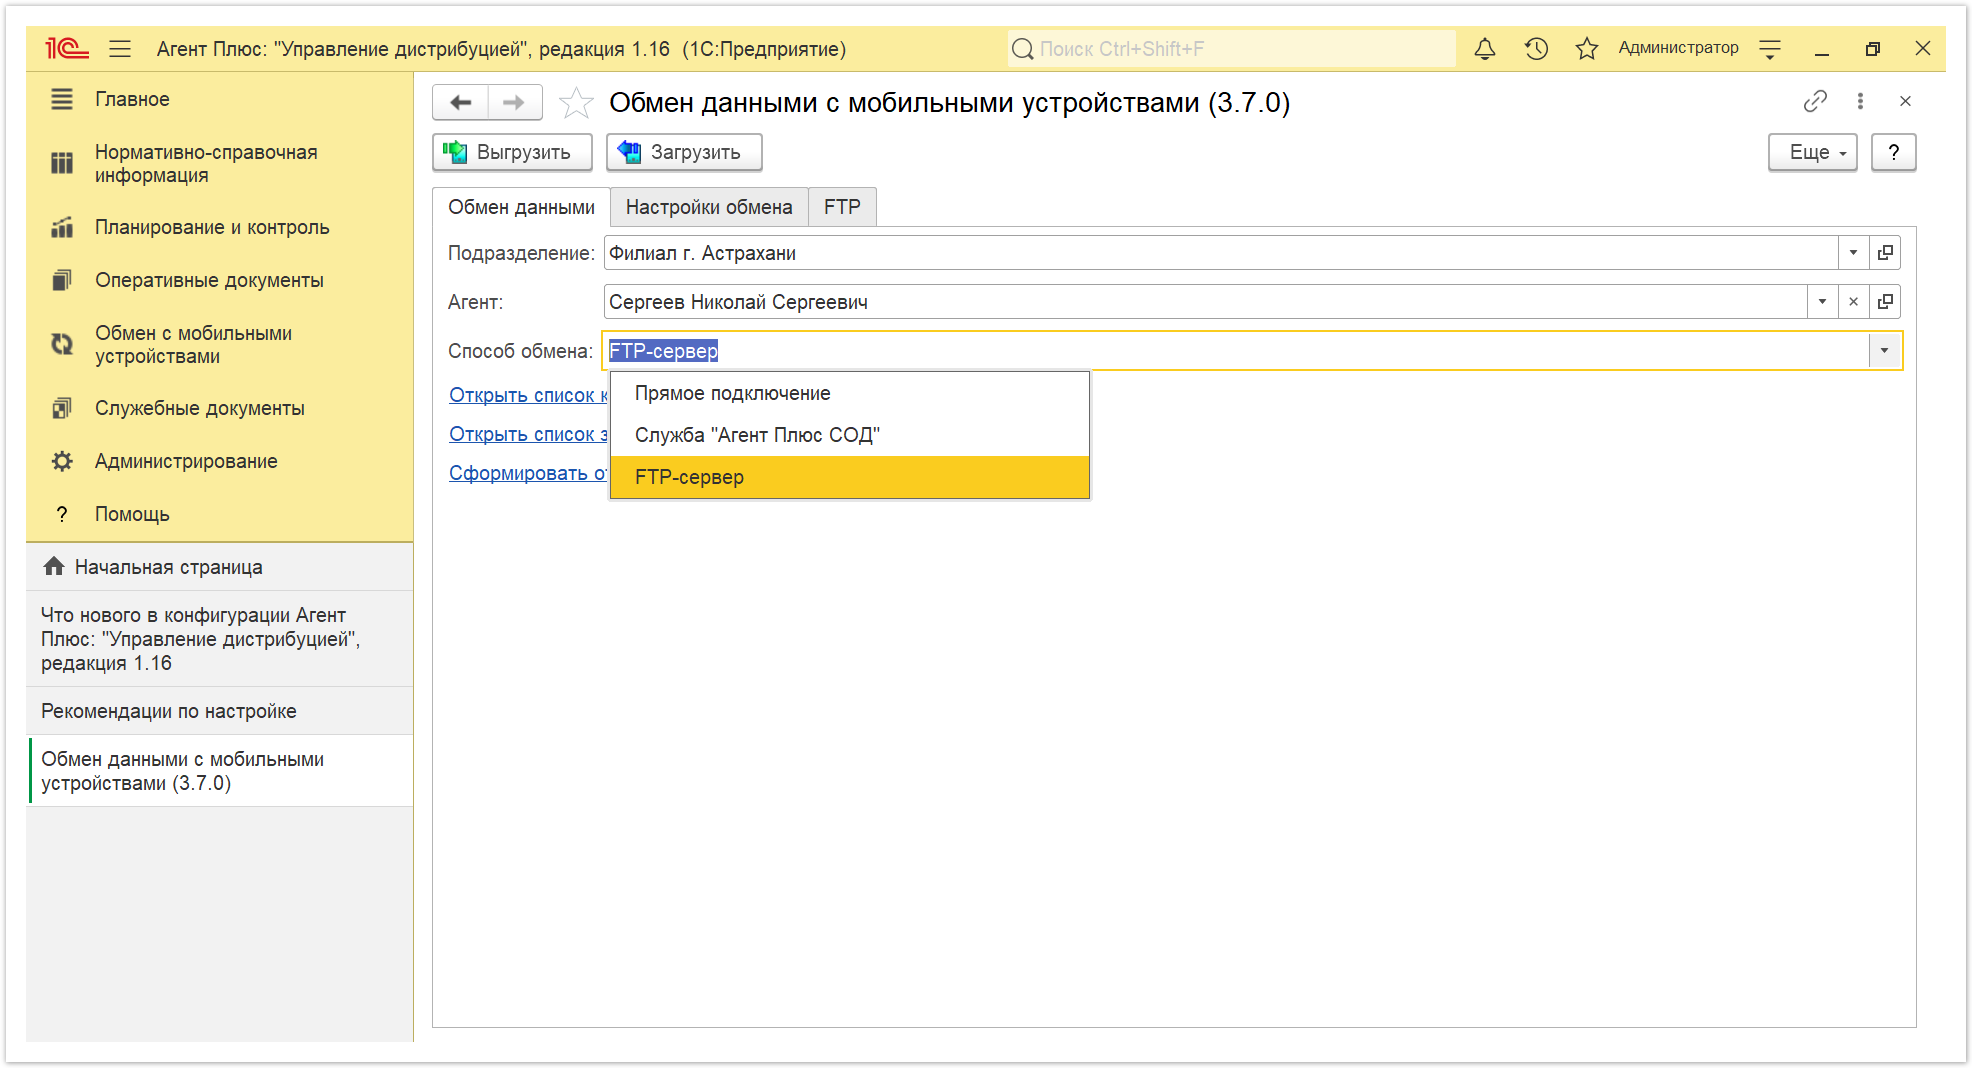Switch to the FTP tab

point(842,207)
